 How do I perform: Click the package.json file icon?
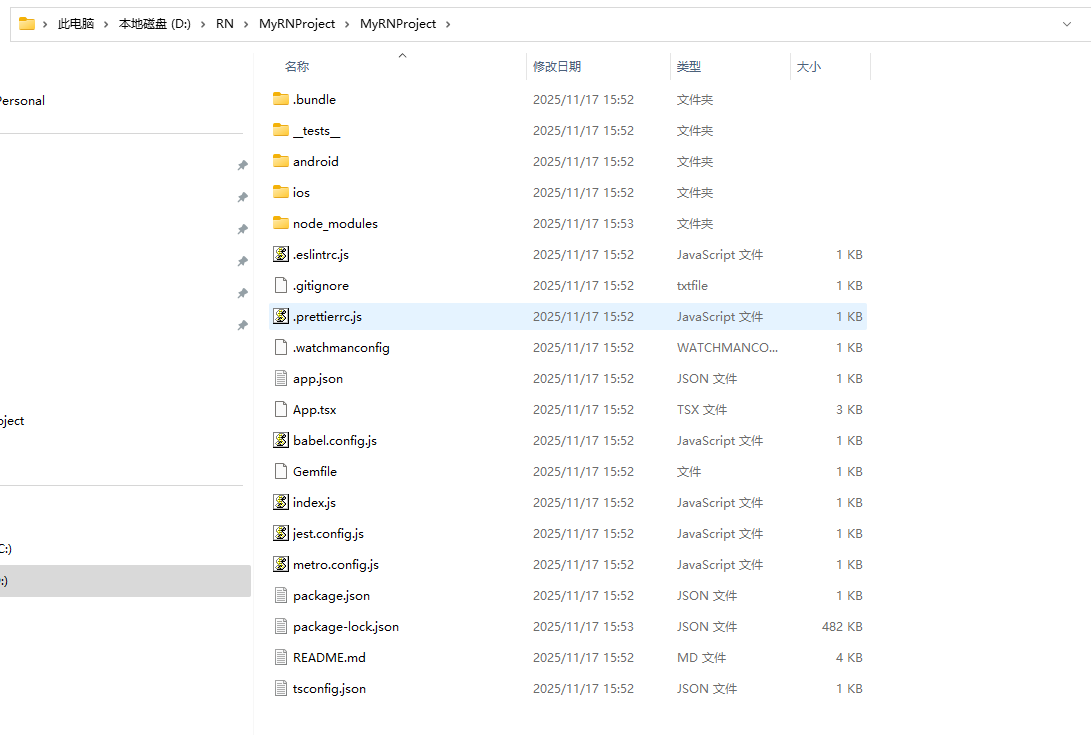[x=280, y=595]
